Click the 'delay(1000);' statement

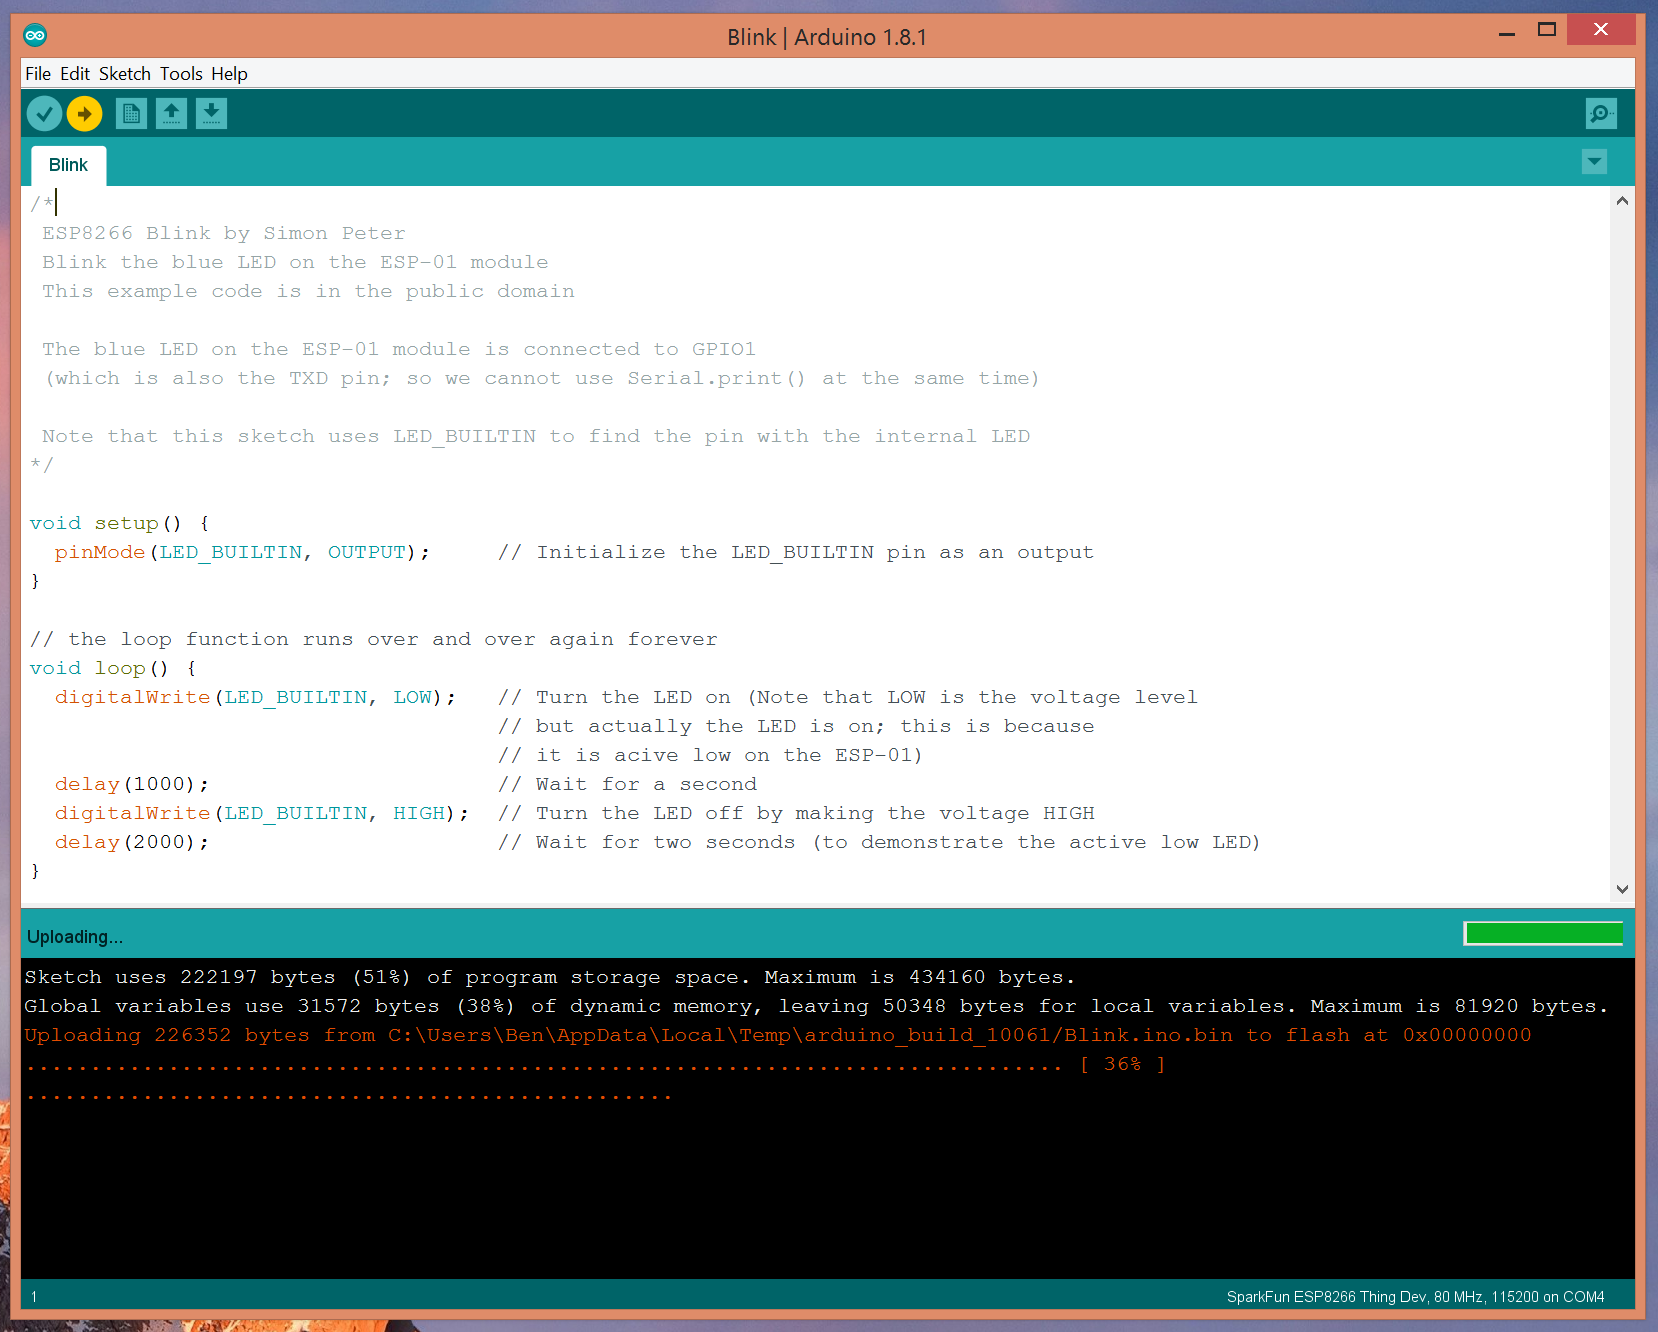(132, 784)
